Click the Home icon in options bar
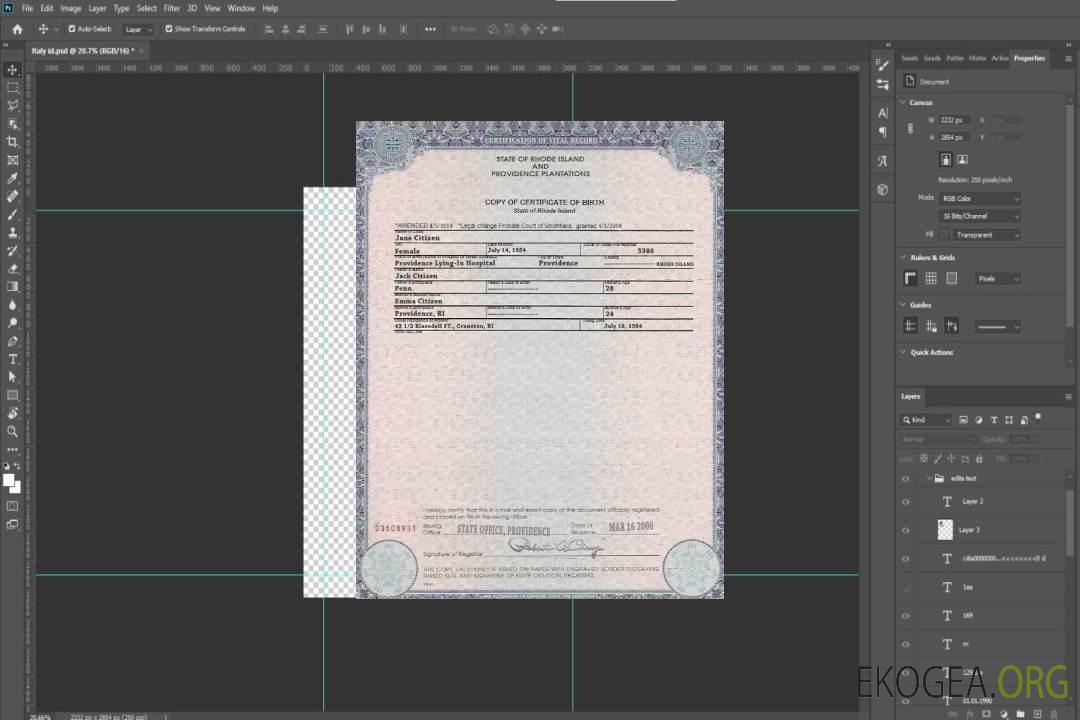Image resolution: width=1080 pixels, height=720 pixels. (x=17, y=29)
